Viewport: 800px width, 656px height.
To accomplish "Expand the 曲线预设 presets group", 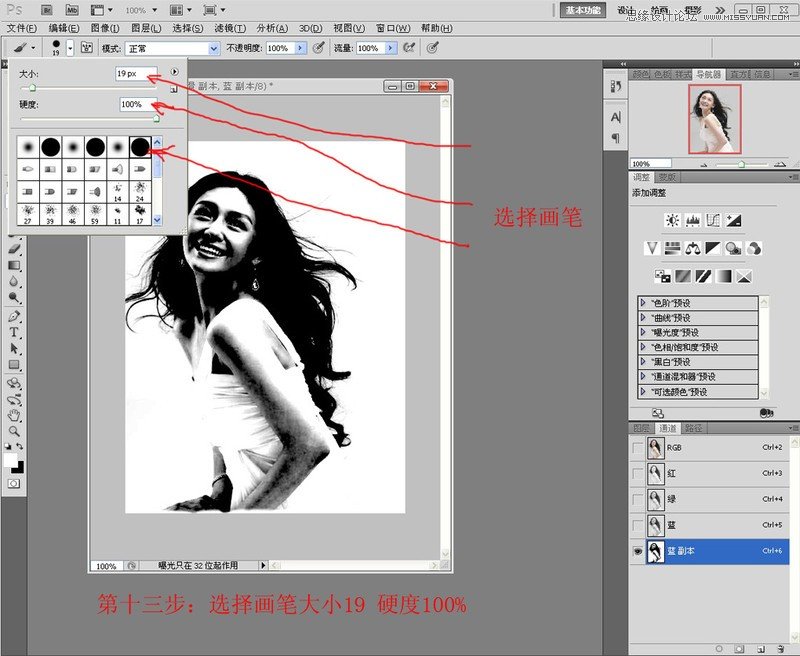I will (x=644, y=317).
